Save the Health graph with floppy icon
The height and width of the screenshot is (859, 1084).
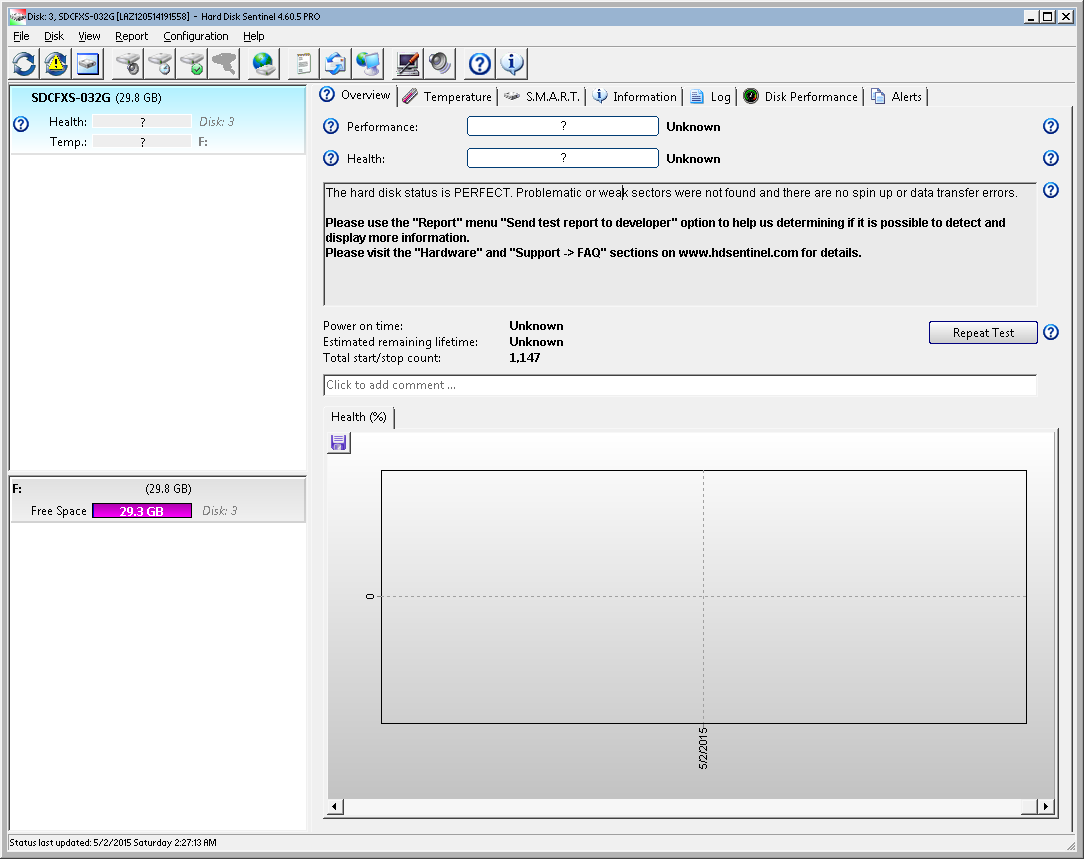339,443
